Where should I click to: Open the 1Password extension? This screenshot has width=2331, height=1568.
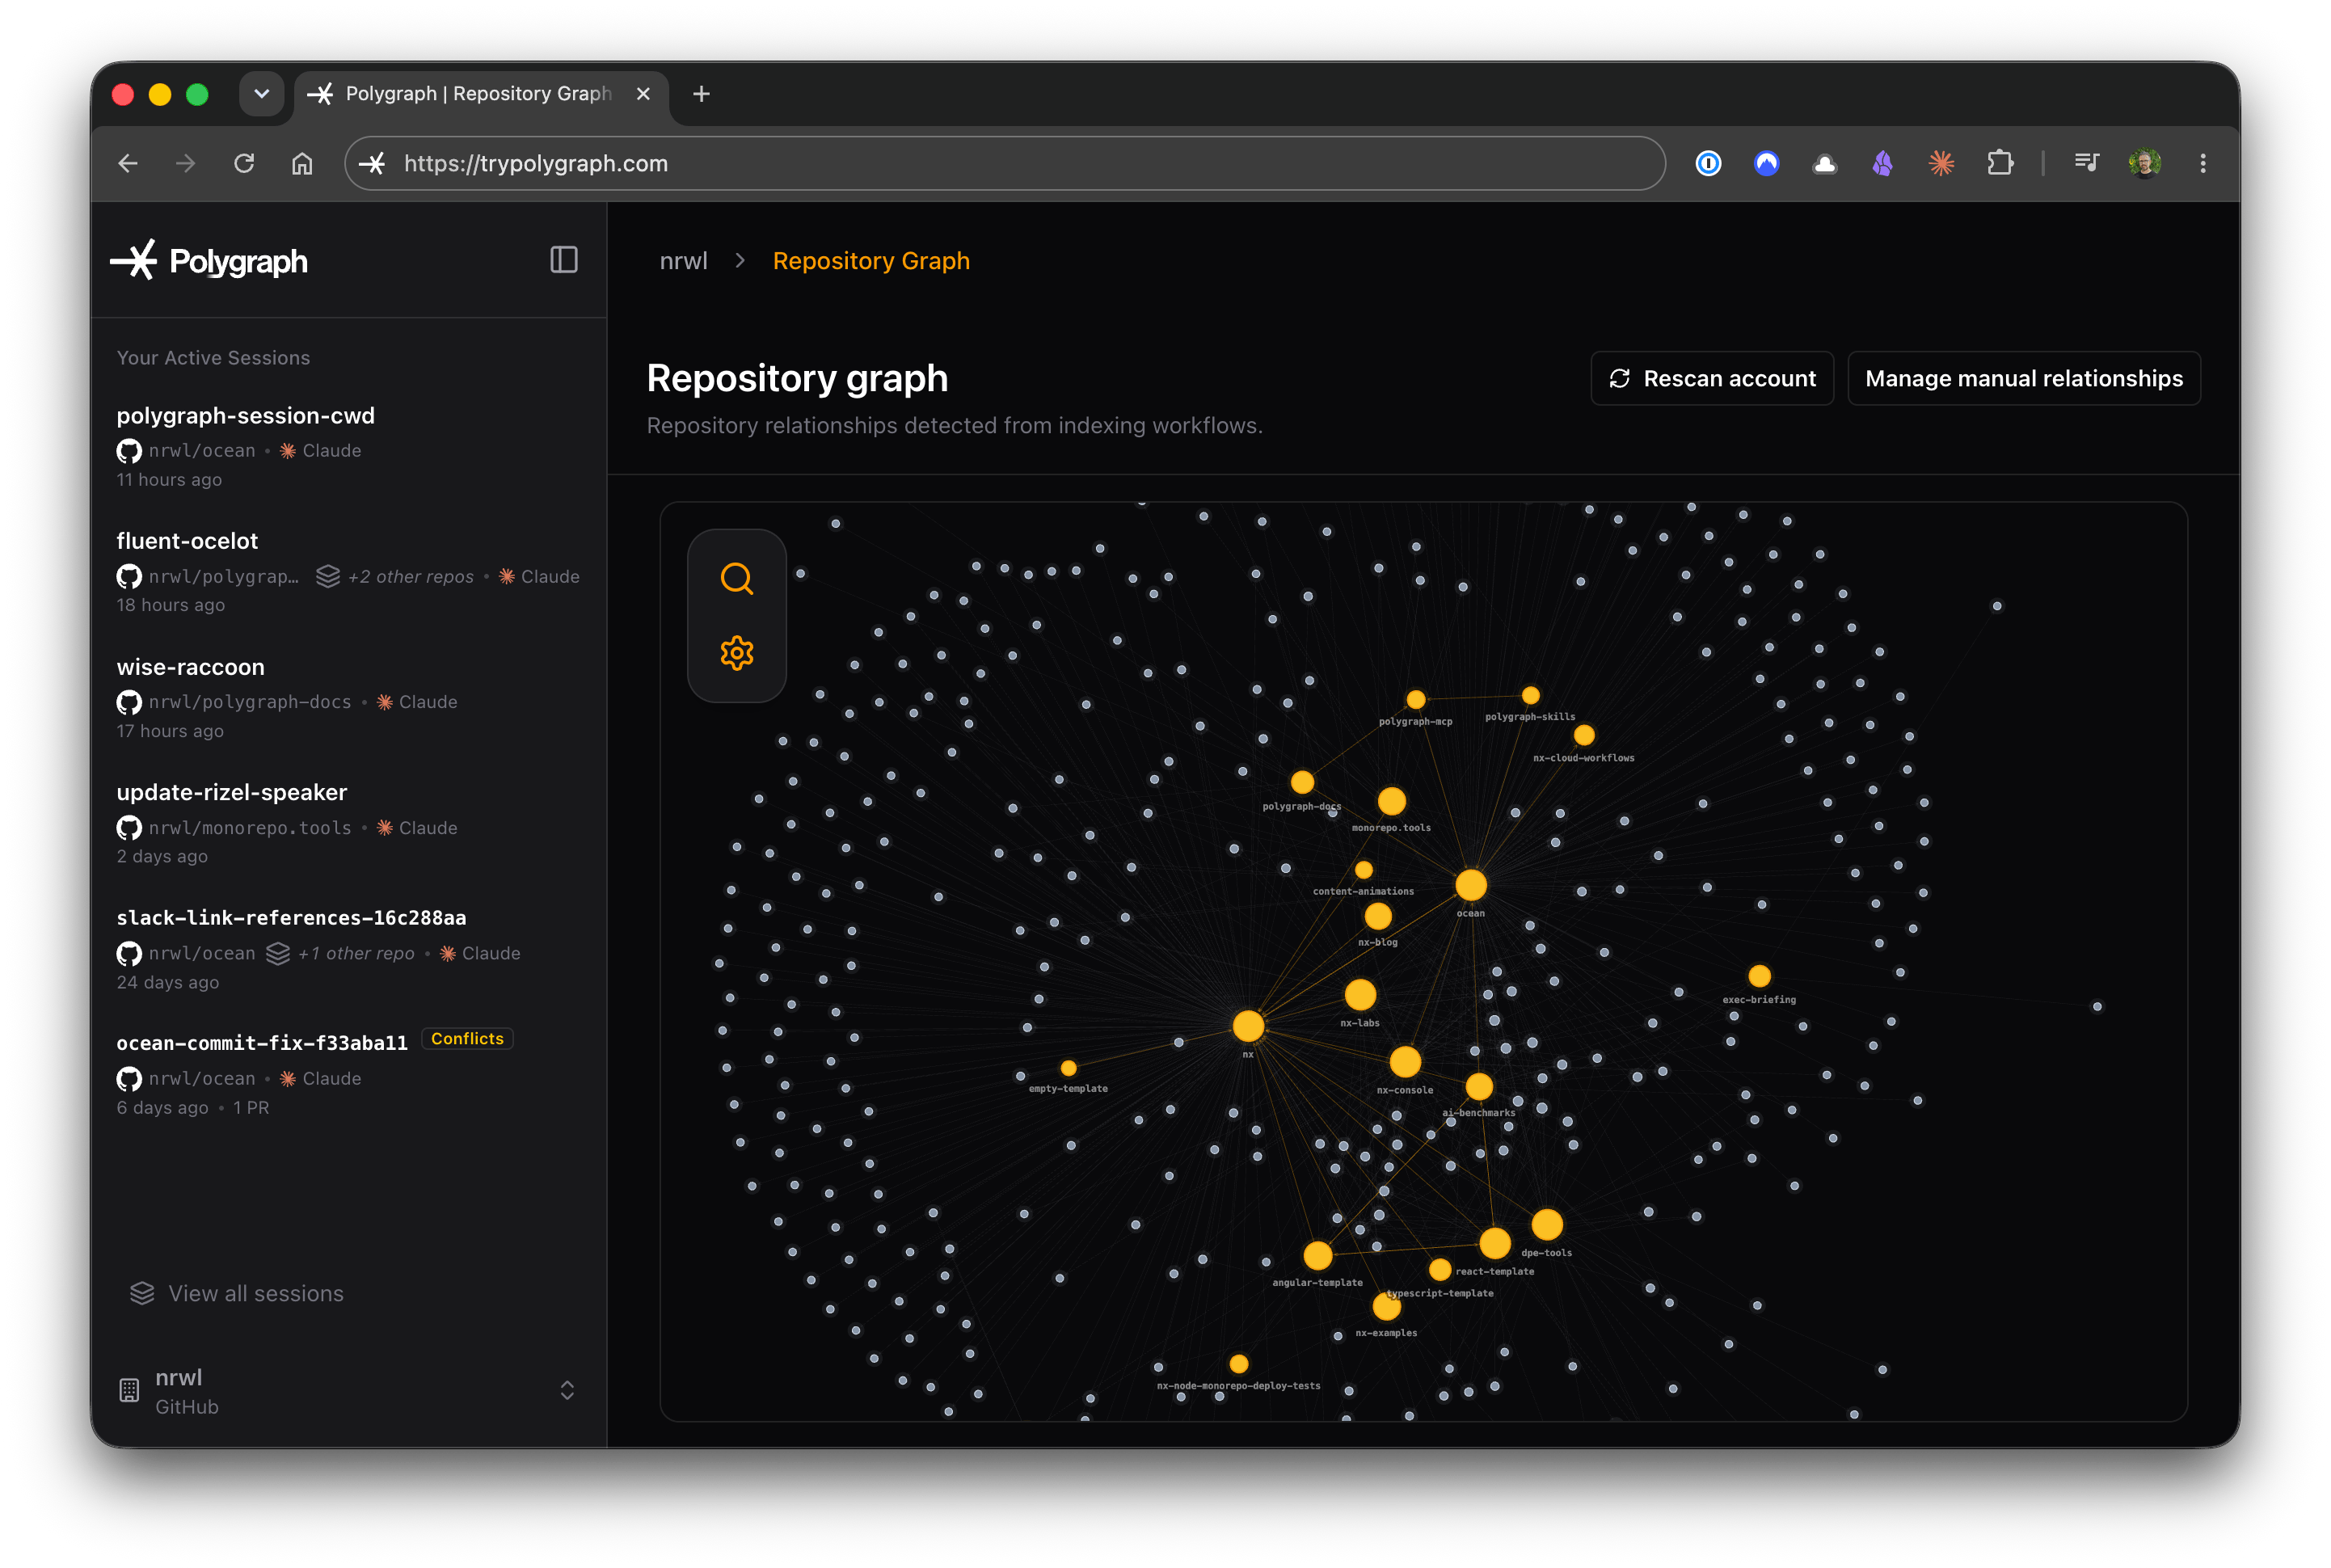[x=1709, y=163]
